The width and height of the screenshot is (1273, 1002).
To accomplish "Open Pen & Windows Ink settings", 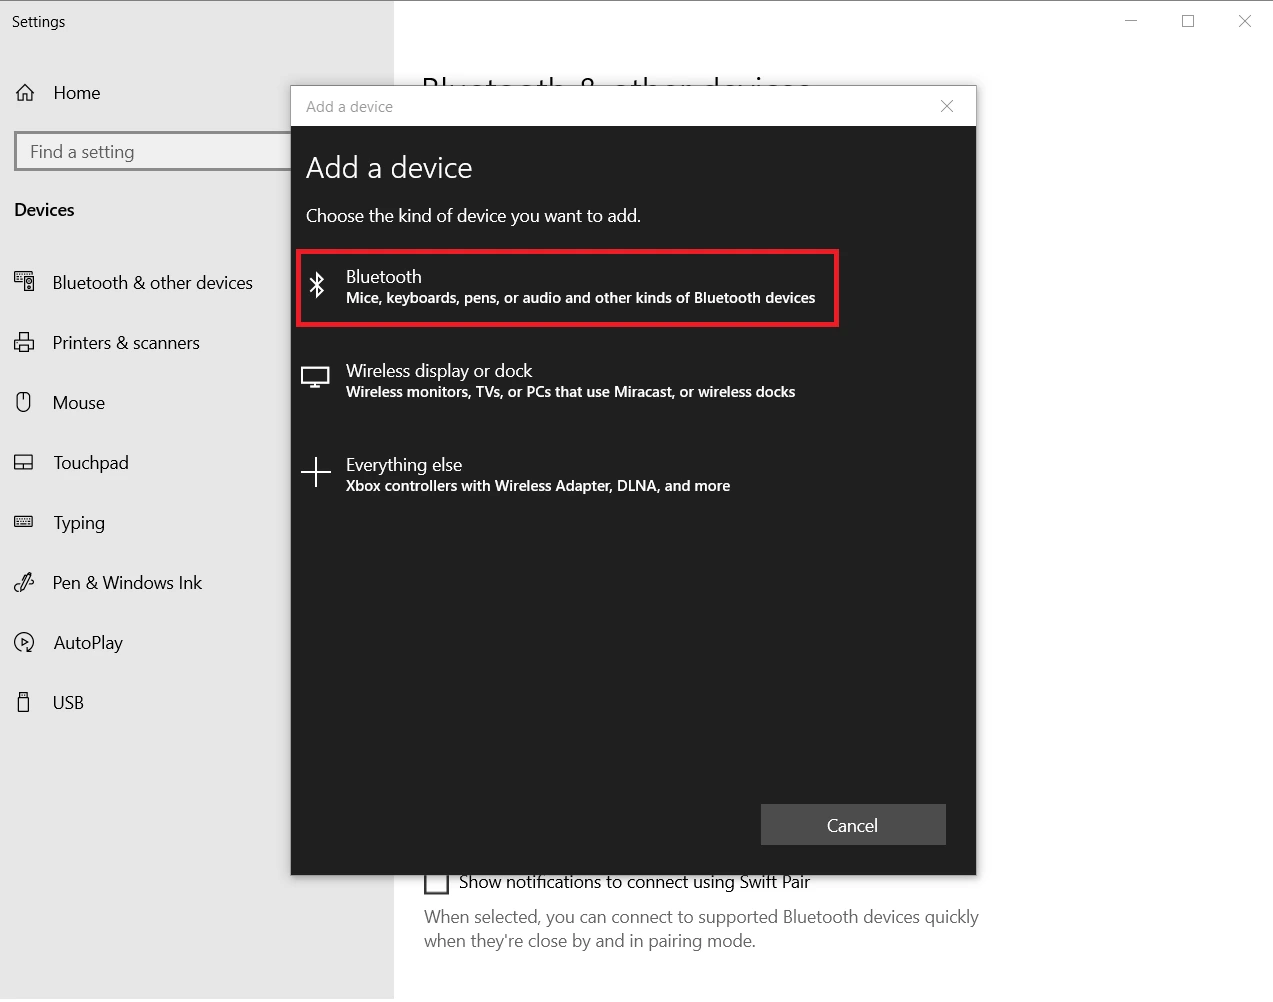I will (127, 583).
